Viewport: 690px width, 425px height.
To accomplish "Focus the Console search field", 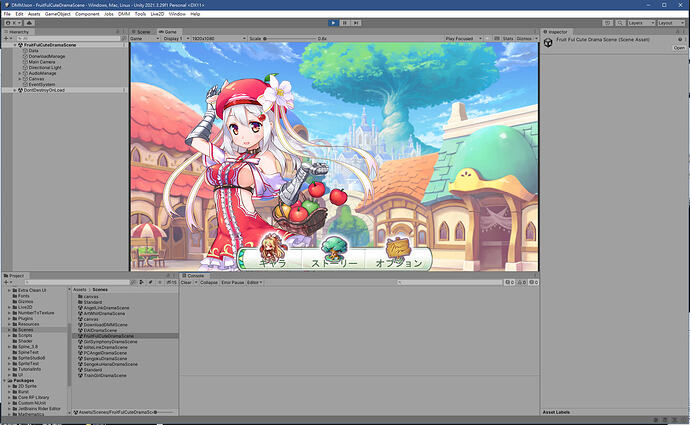I will pos(449,282).
